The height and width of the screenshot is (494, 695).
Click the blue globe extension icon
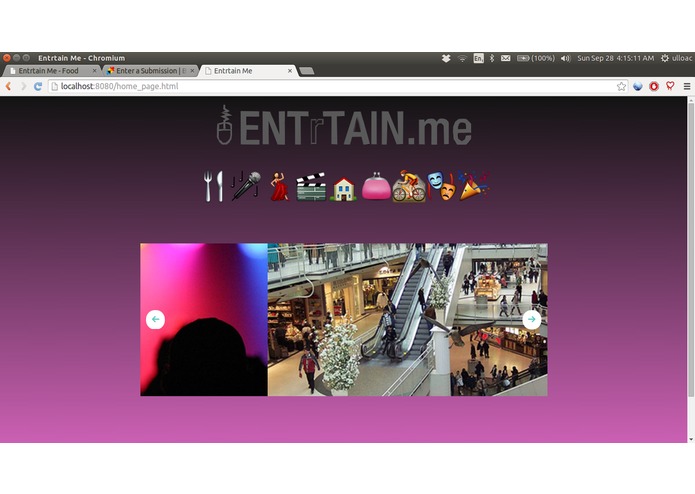pos(638,86)
